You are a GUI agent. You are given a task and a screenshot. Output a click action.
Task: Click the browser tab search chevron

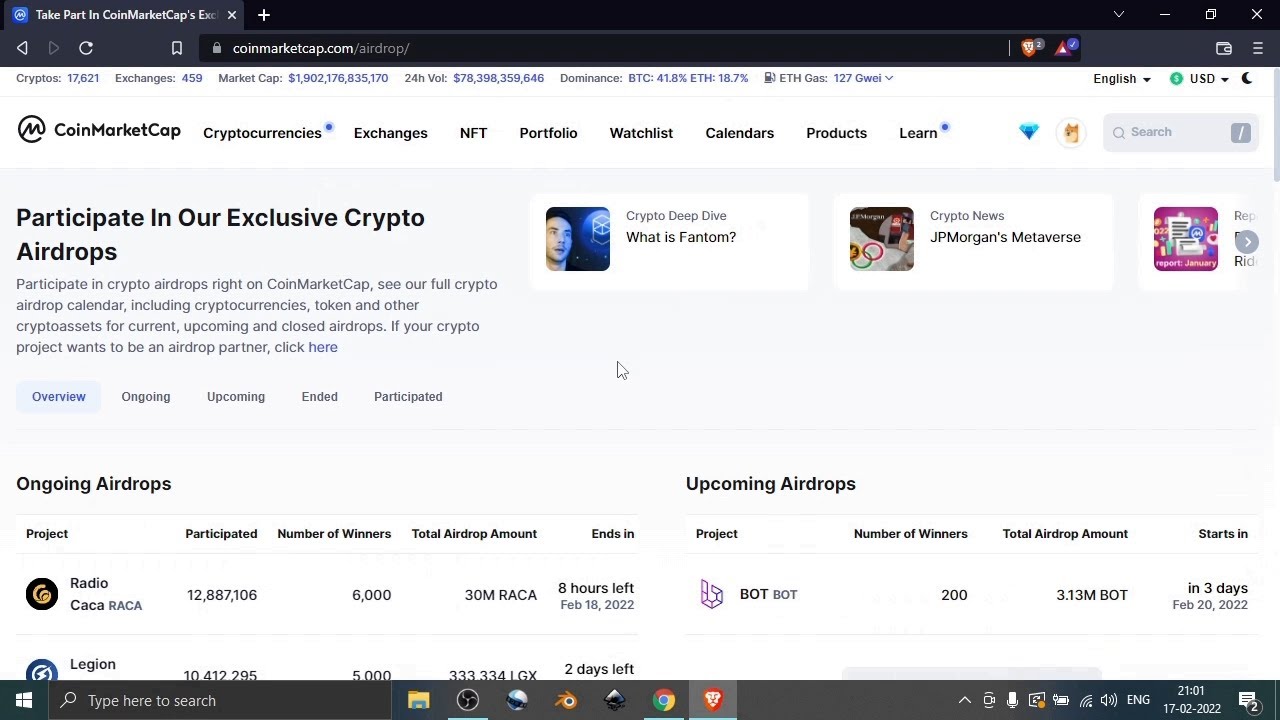(x=1119, y=15)
